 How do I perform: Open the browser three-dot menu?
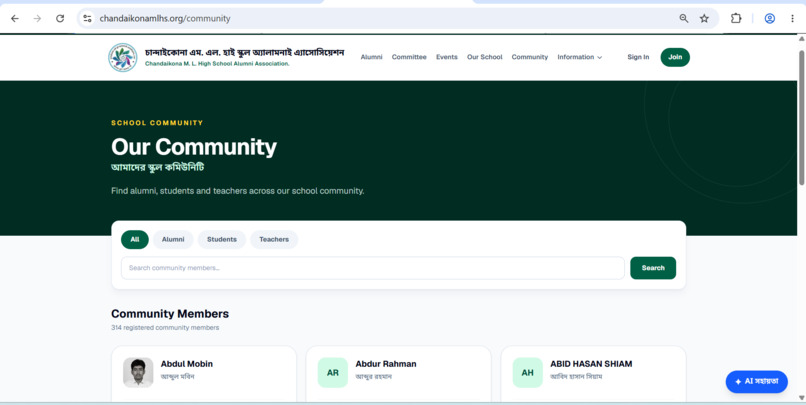coord(792,19)
